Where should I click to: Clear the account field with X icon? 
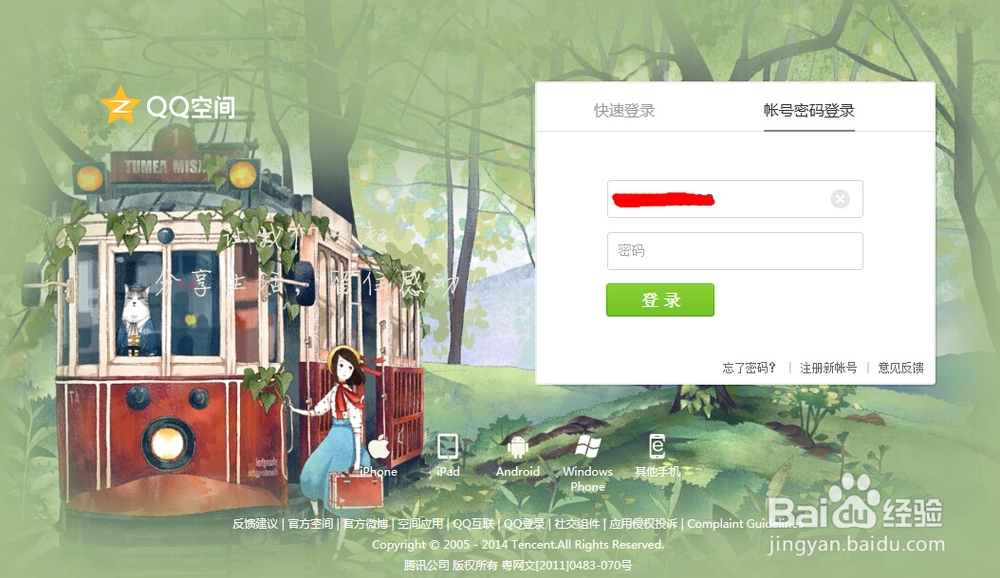pyautogui.click(x=840, y=200)
